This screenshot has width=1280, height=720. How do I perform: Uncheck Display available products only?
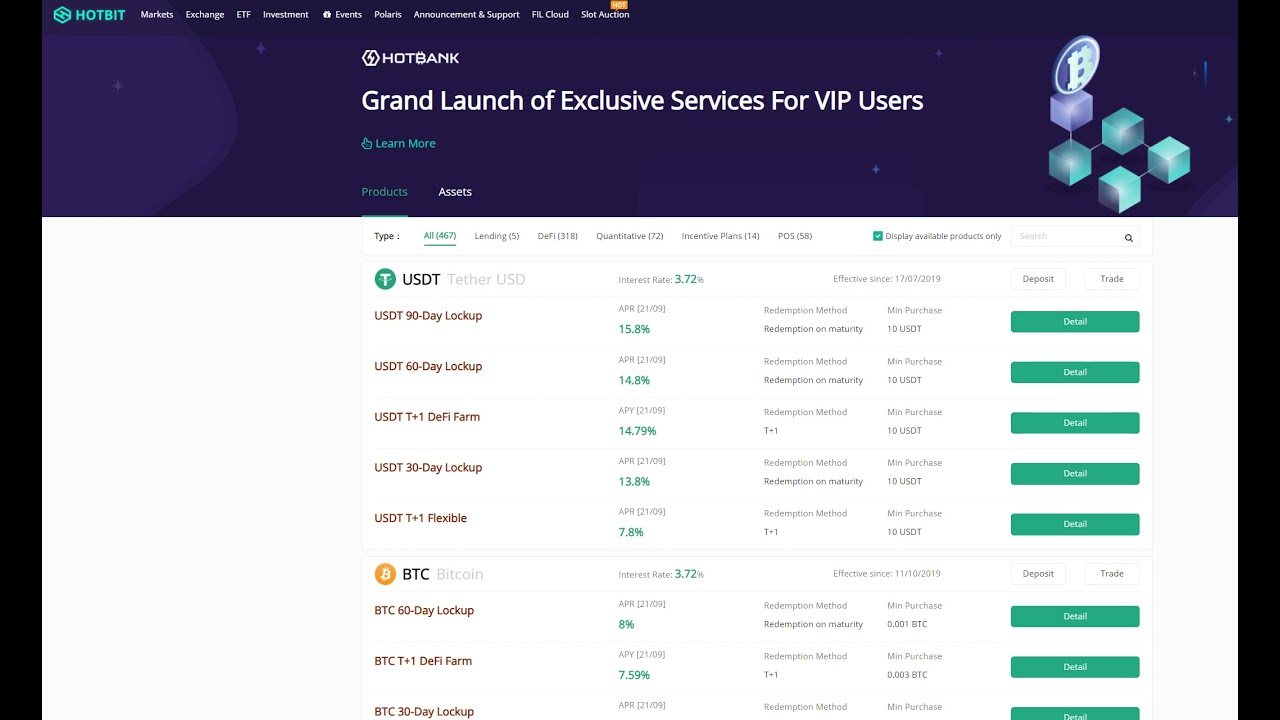point(878,236)
